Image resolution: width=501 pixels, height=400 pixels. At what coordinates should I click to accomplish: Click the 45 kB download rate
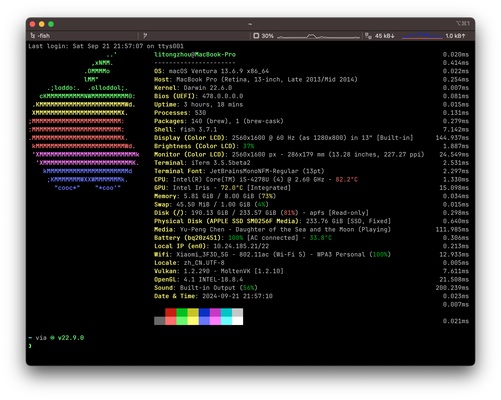coord(384,36)
